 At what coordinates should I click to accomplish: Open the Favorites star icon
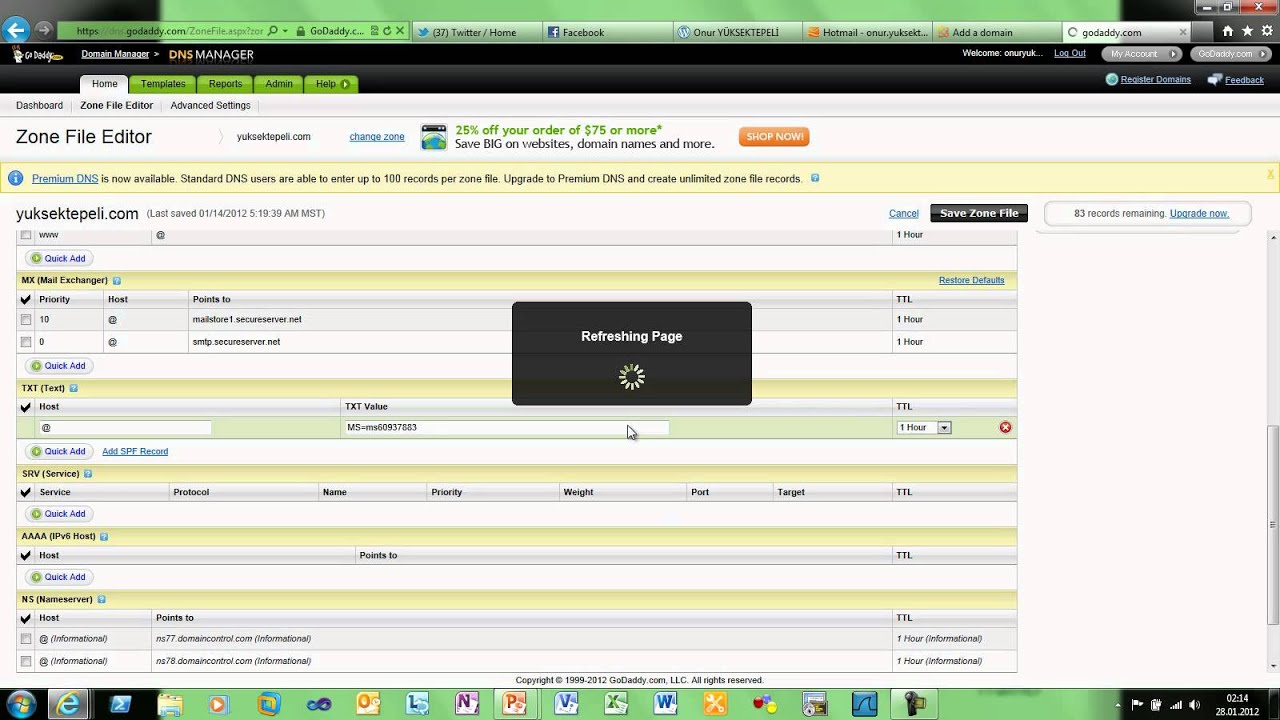click(x=1246, y=31)
